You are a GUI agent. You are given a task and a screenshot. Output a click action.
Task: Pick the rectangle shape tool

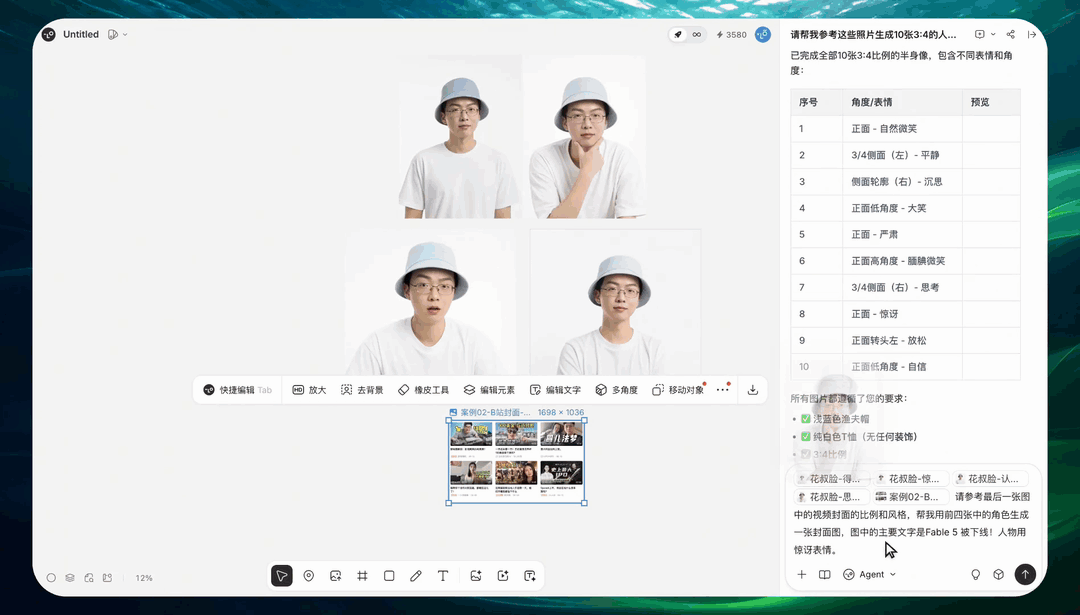pyautogui.click(x=389, y=576)
